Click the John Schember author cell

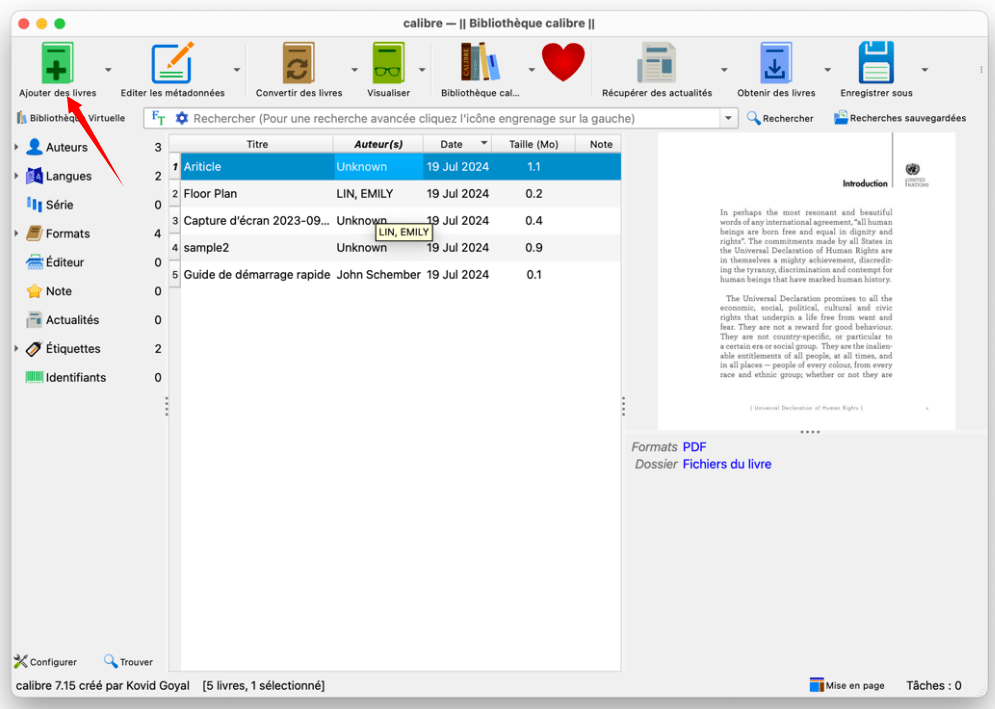(378, 275)
